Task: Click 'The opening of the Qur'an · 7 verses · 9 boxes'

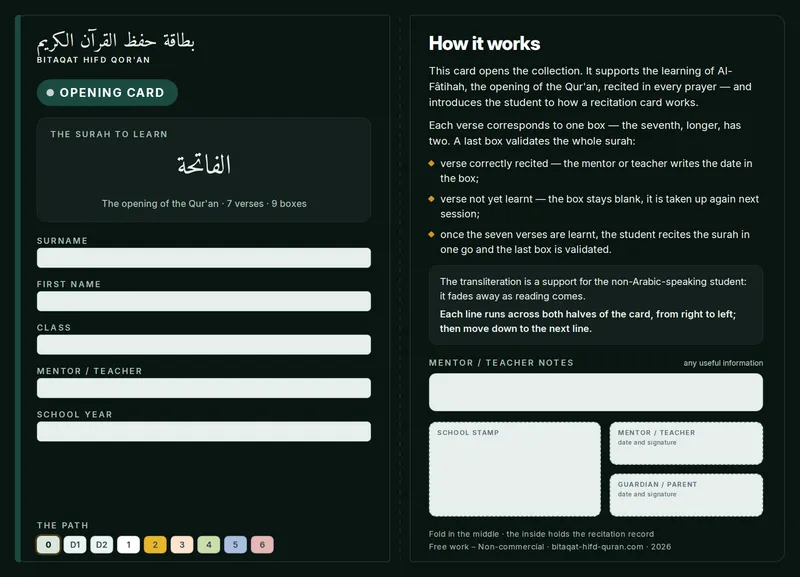Action: [x=204, y=204]
